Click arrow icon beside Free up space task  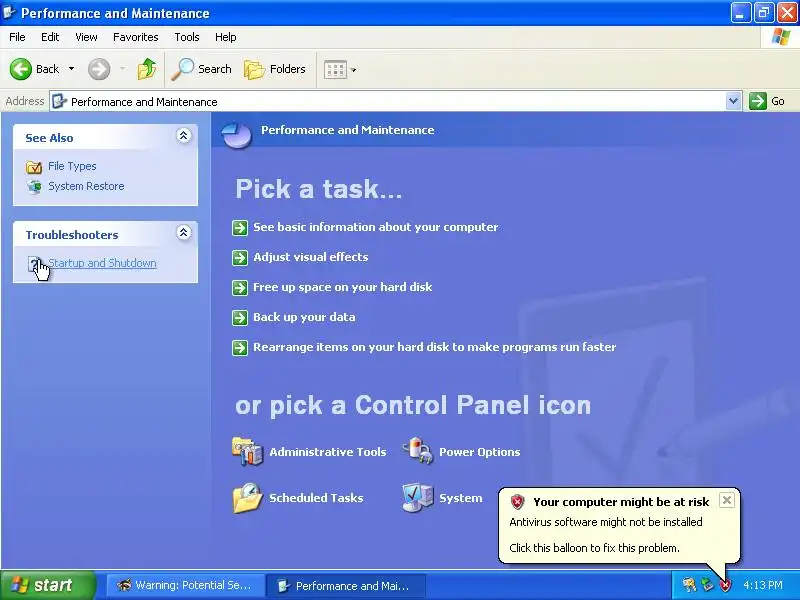point(240,288)
